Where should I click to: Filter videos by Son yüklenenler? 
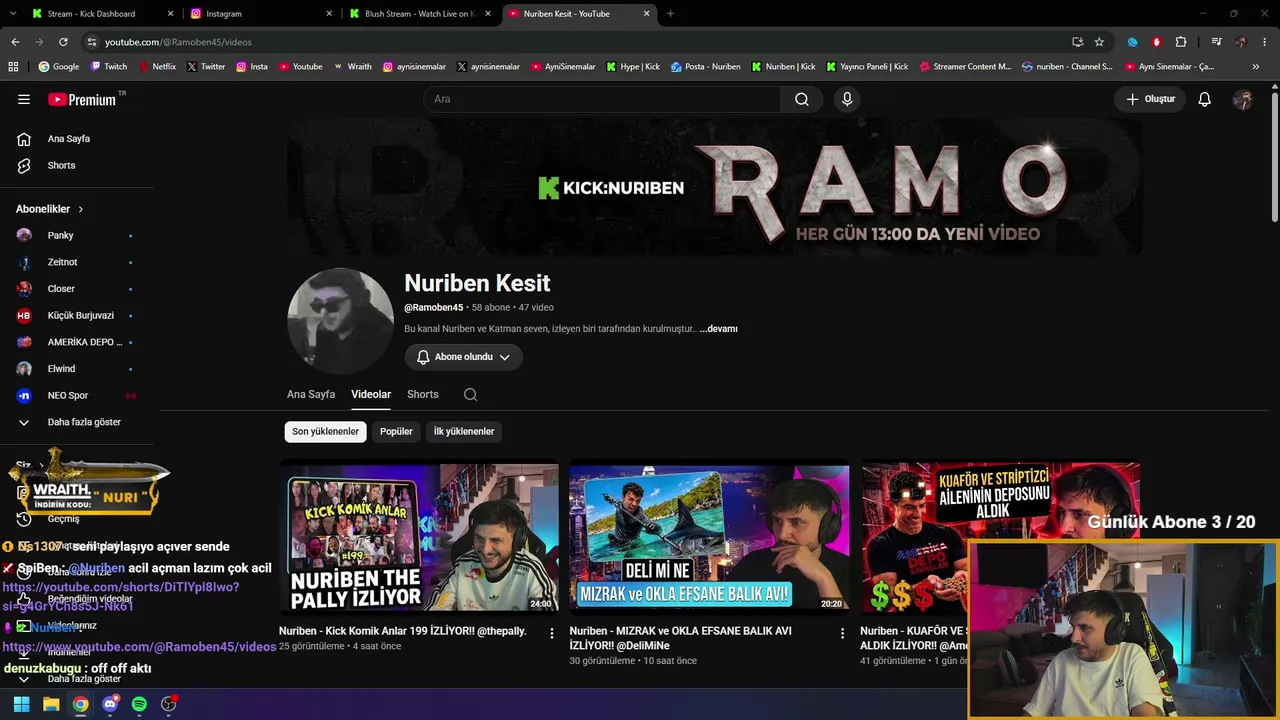pos(325,432)
